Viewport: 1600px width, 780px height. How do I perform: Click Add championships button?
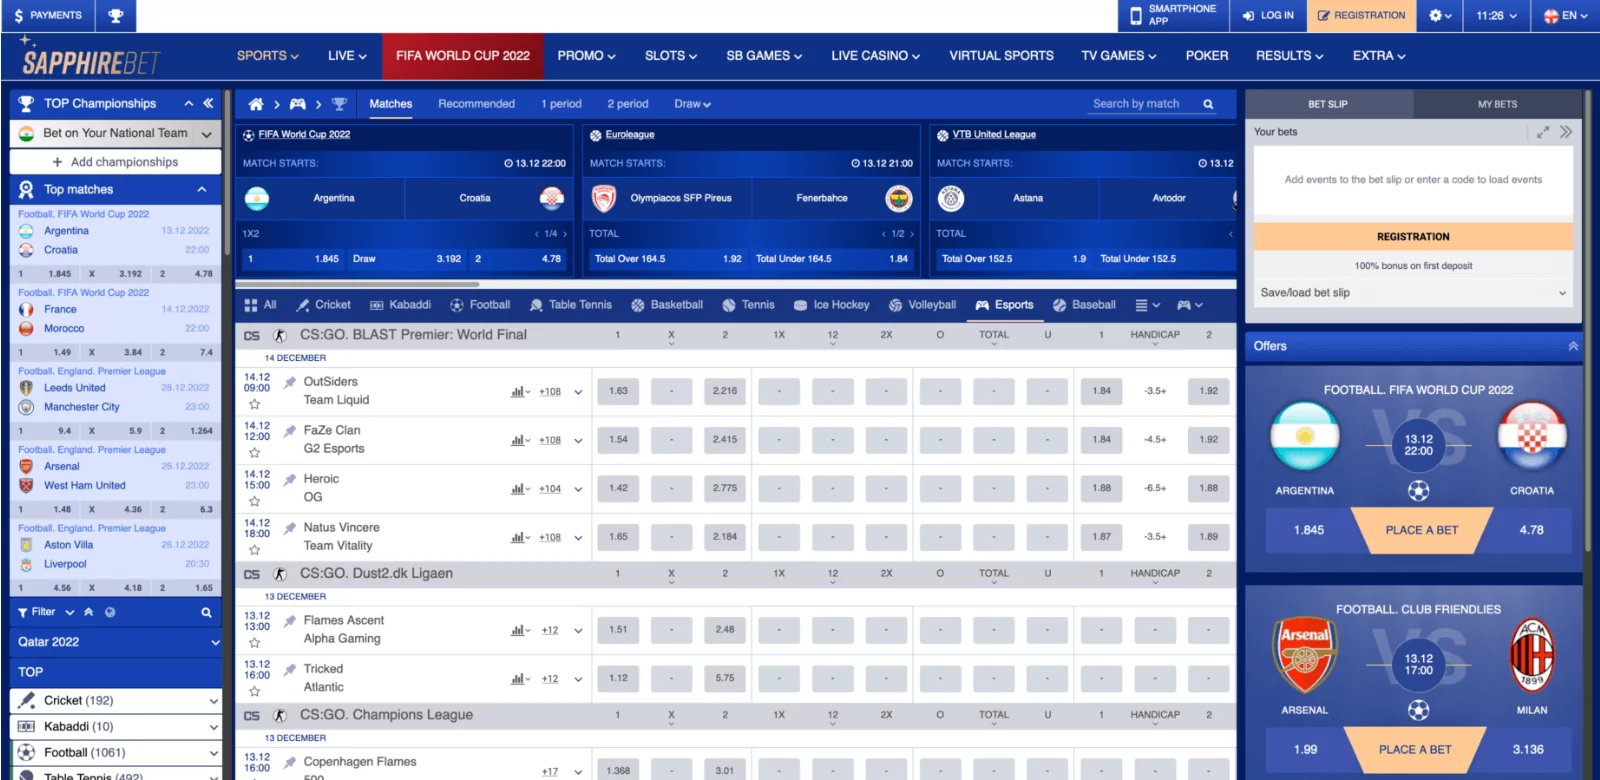(116, 162)
